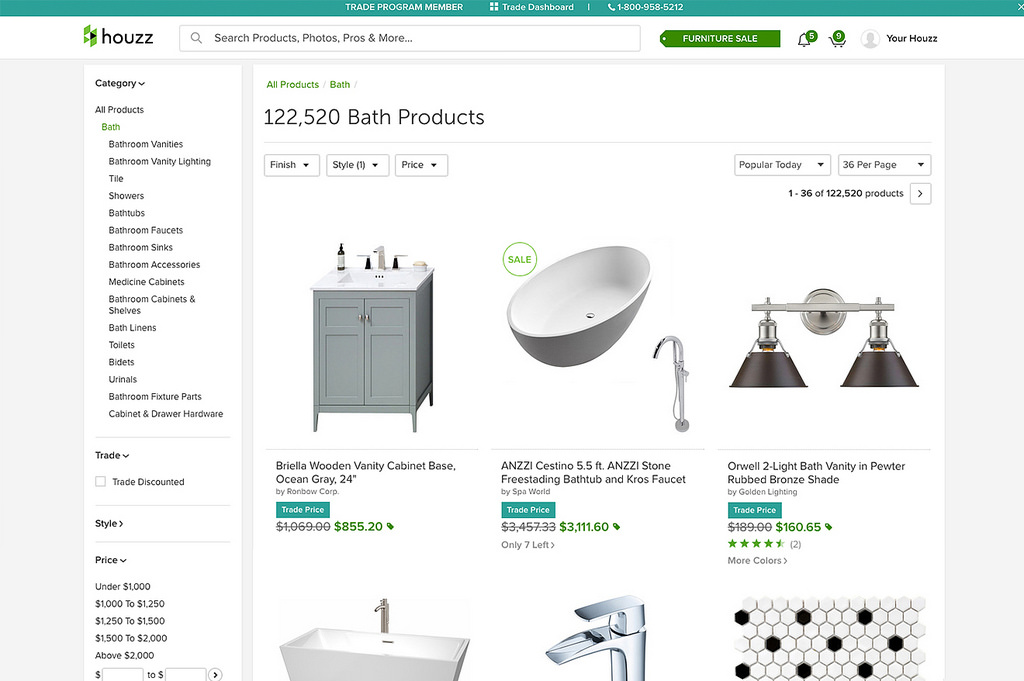Open the notifications bell
This screenshot has width=1024, height=681.
click(x=804, y=39)
